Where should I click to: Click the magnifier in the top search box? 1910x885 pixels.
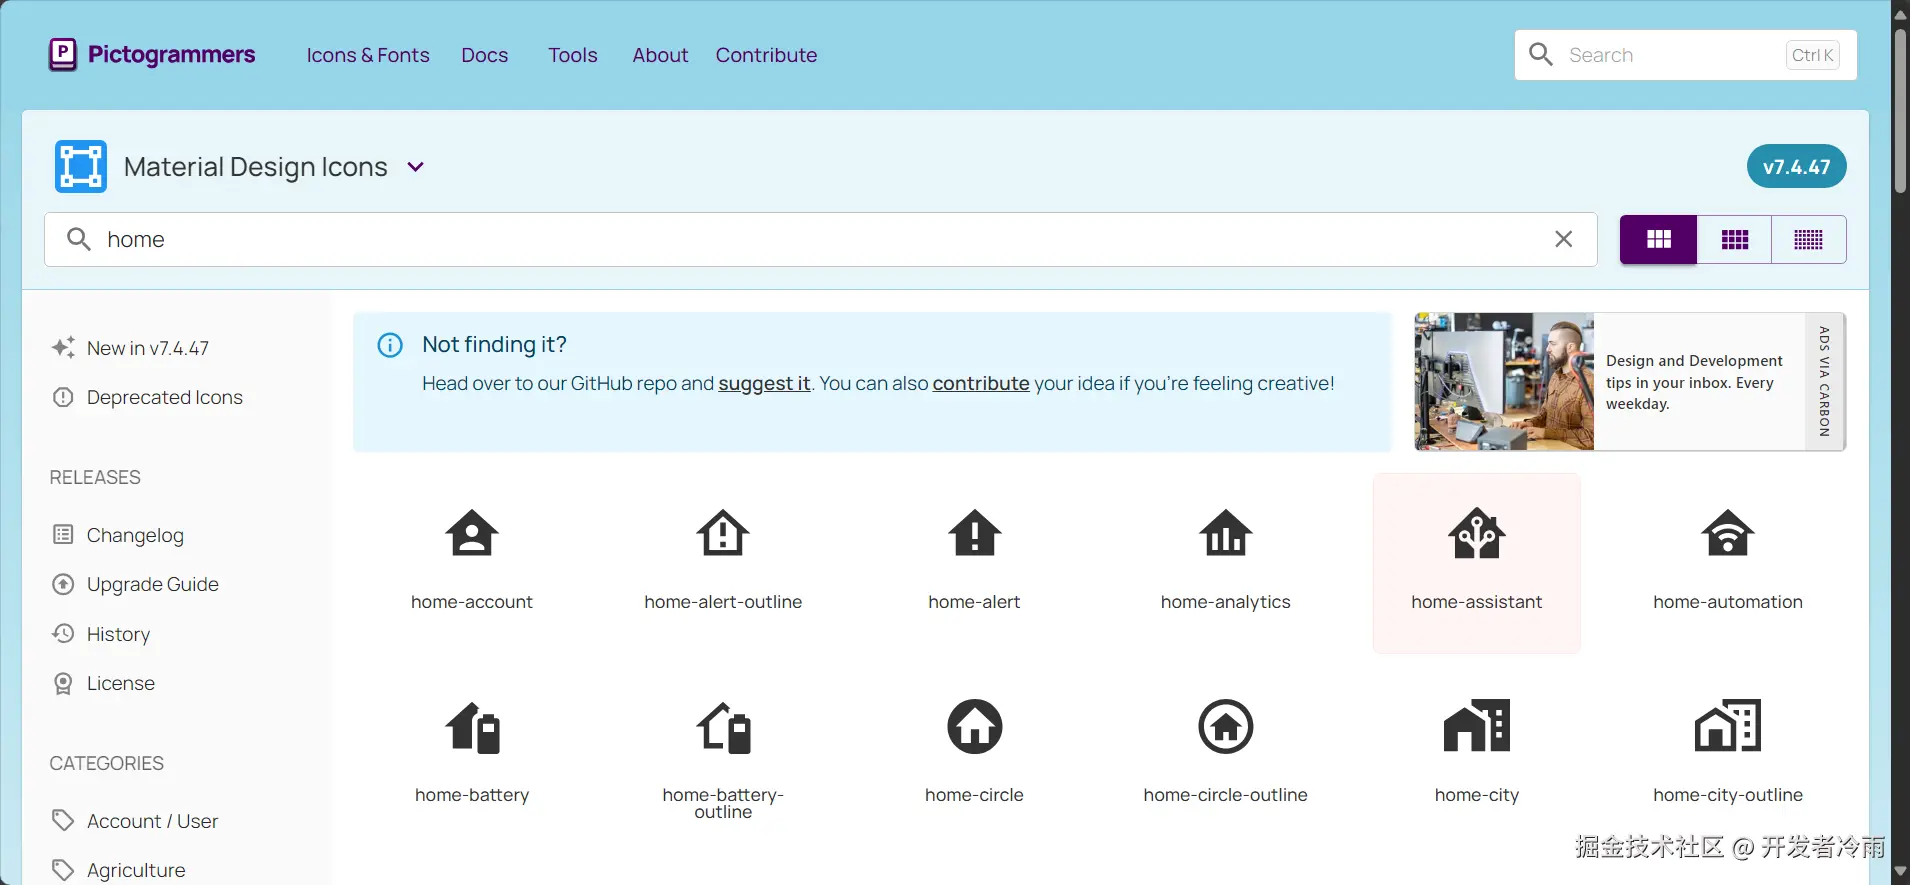coord(1541,55)
